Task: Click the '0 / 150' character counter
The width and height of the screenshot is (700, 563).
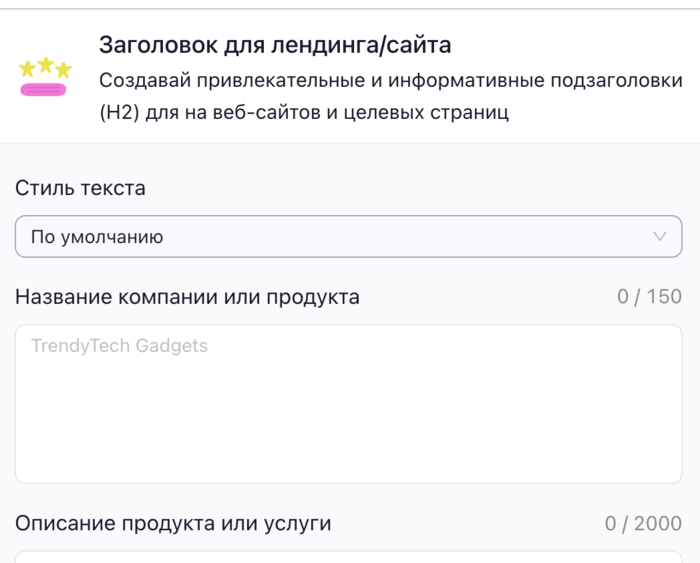Action: [x=649, y=296]
